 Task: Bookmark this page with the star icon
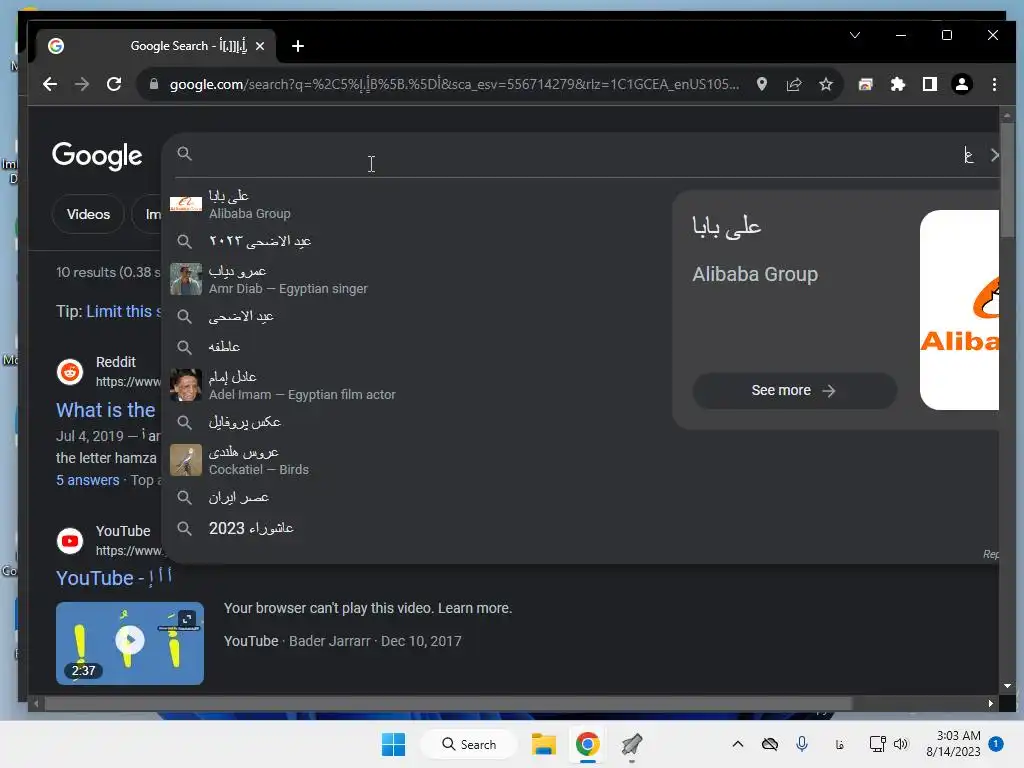click(x=826, y=84)
